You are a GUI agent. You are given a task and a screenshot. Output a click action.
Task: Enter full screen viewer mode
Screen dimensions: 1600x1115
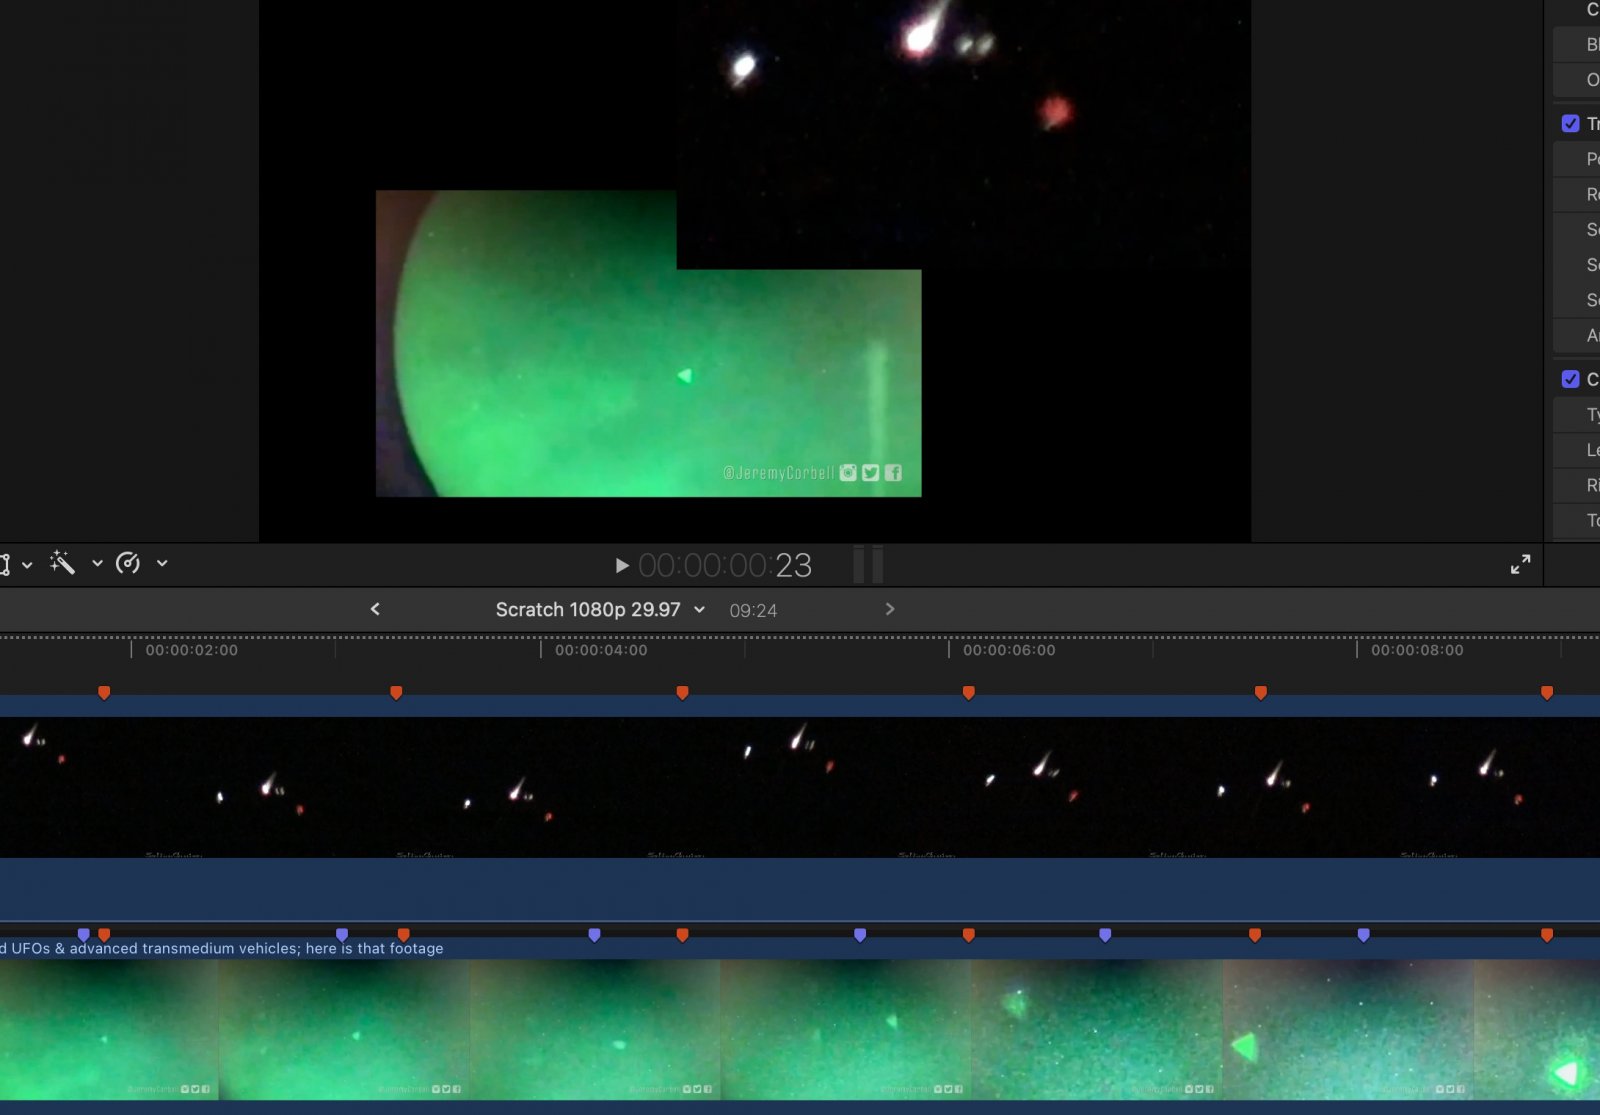(x=1520, y=565)
